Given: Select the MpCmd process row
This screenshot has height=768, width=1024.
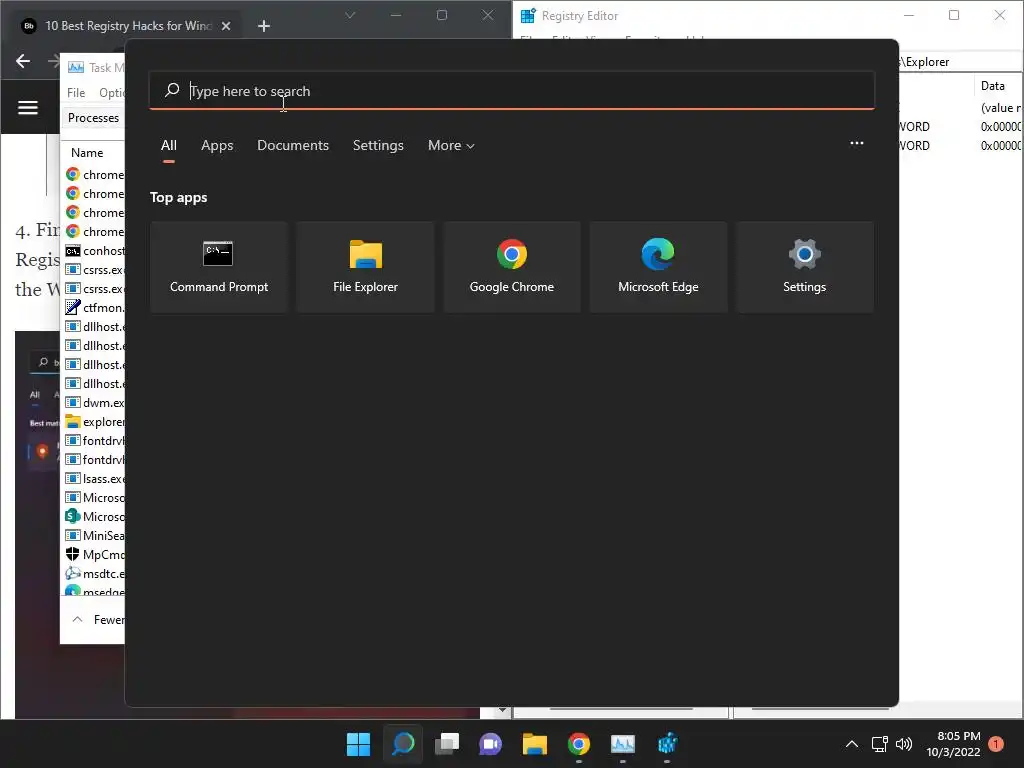Looking at the screenshot, I should coord(95,554).
